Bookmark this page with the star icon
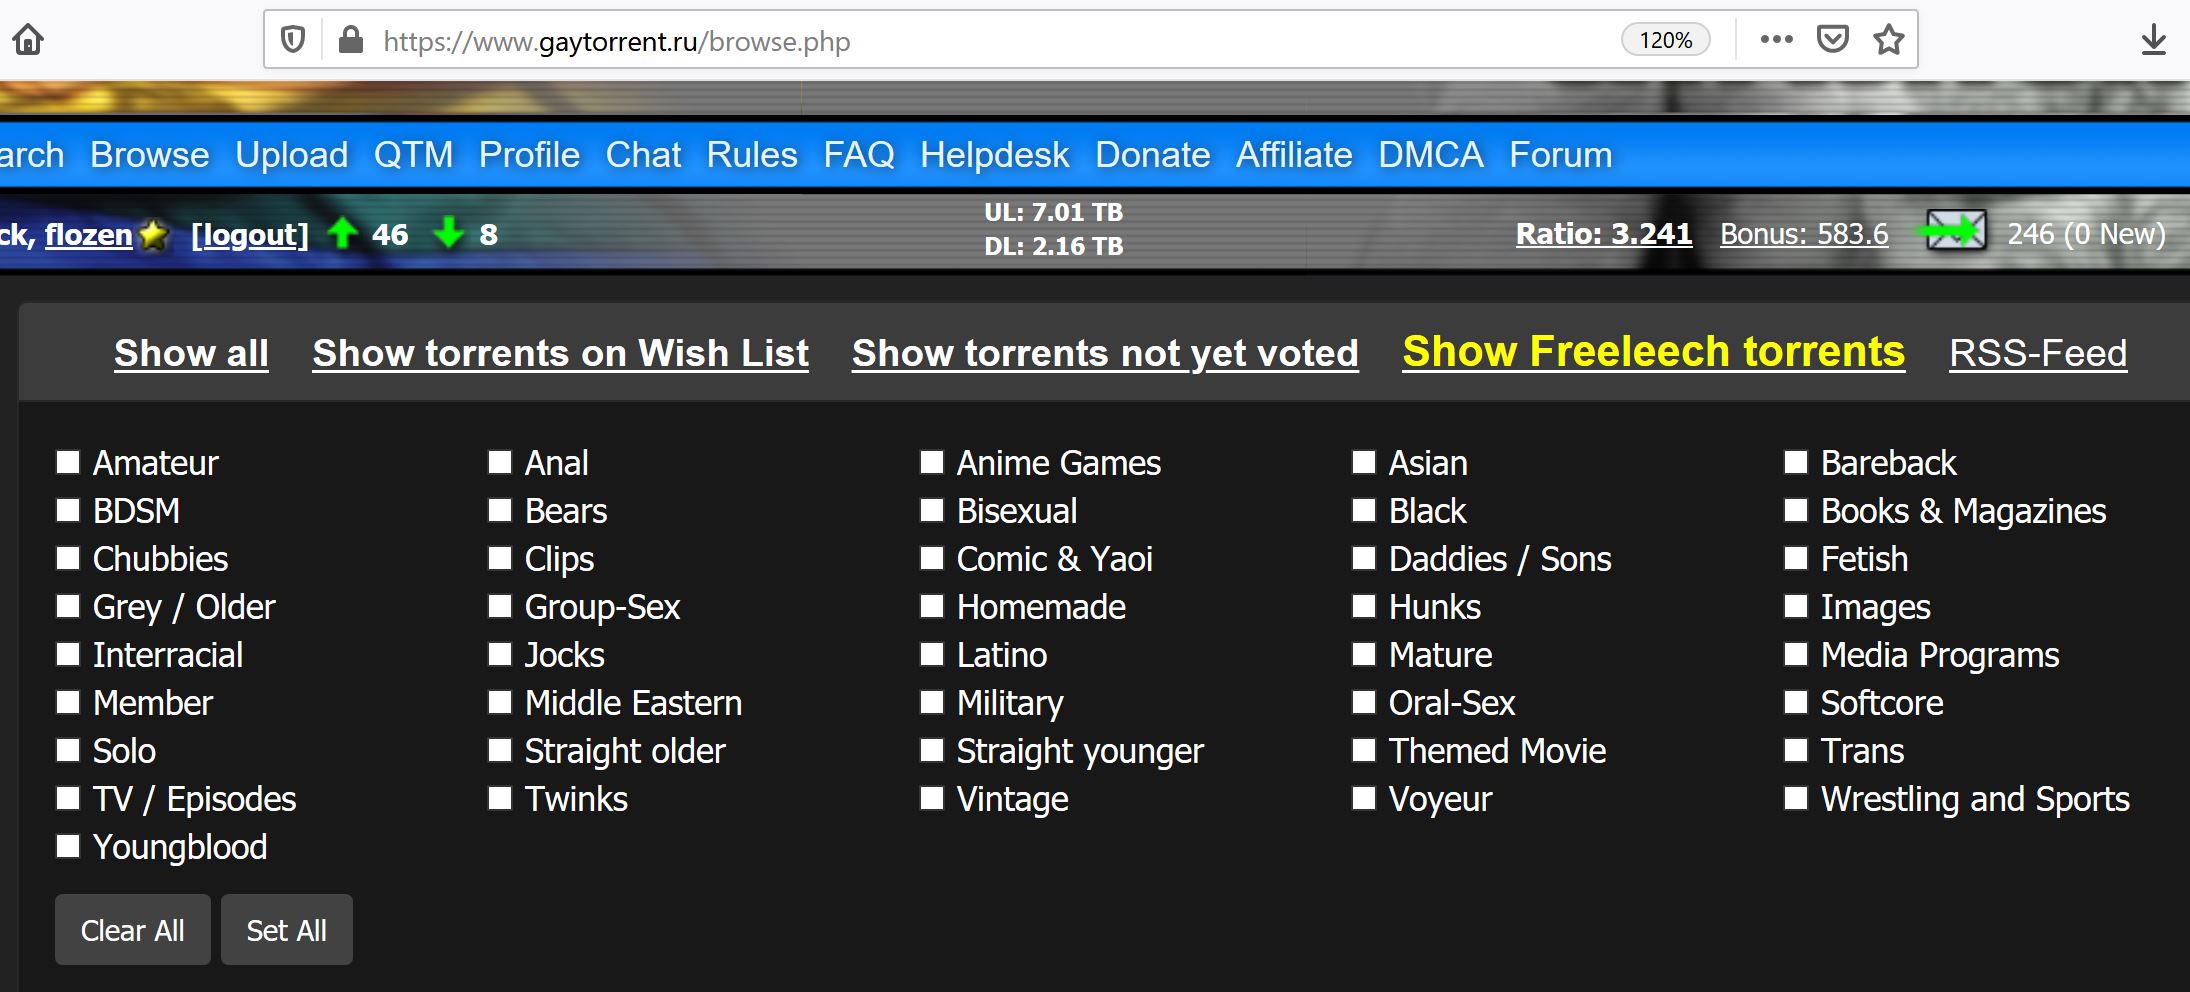Image resolution: width=2190 pixels, height=992 pixels. tap(1888, 40)
